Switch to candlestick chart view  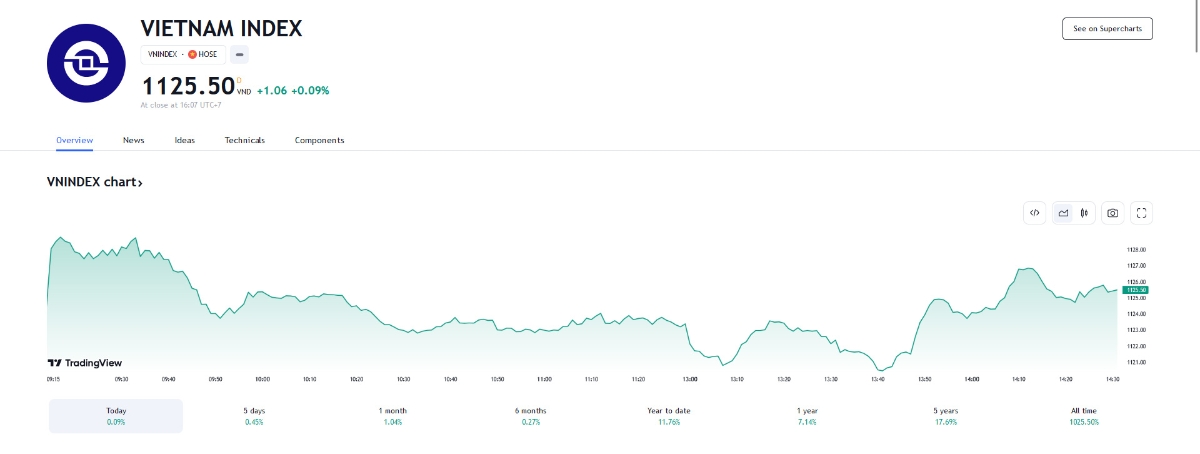pos(1084,212)
